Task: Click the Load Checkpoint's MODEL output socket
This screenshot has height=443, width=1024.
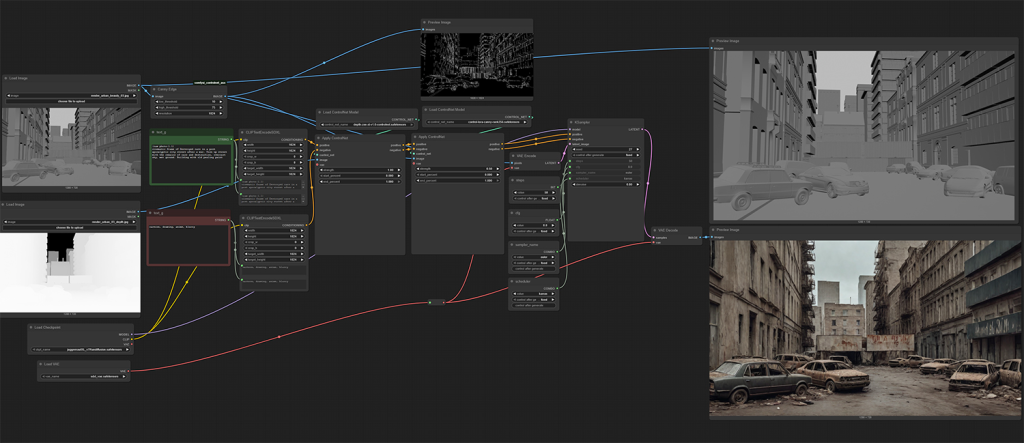Action: (x=131, y=335)
